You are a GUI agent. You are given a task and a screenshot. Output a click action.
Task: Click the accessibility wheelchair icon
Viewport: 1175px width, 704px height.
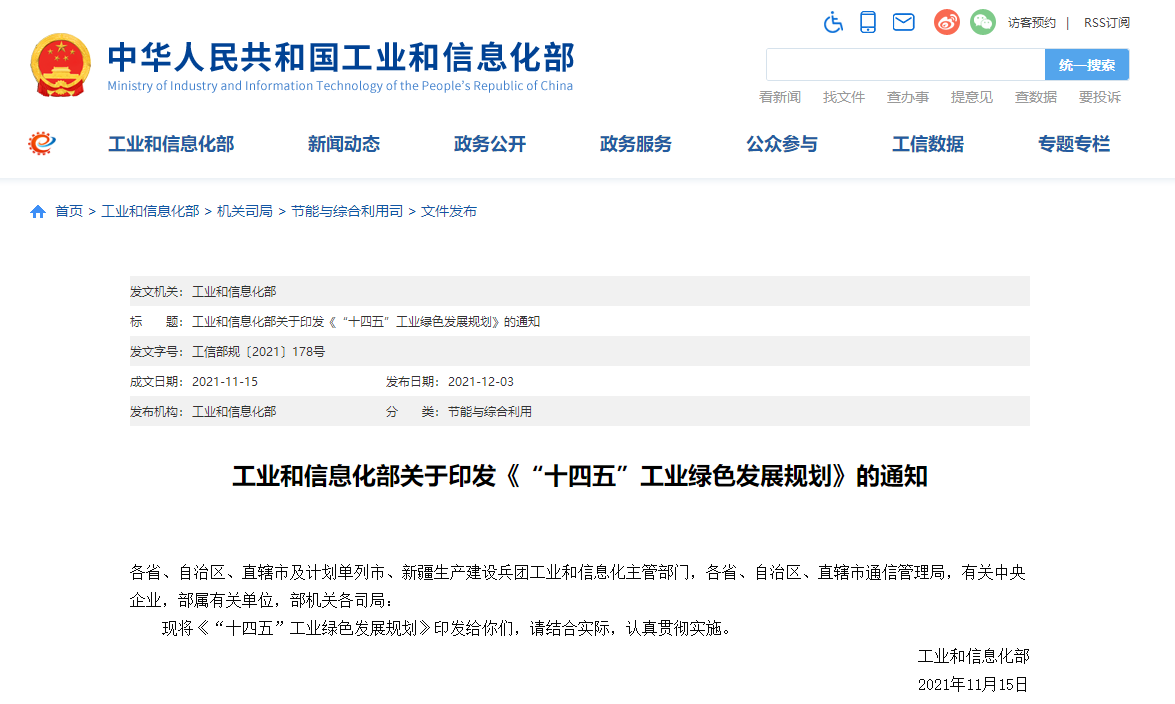(833, 22)
